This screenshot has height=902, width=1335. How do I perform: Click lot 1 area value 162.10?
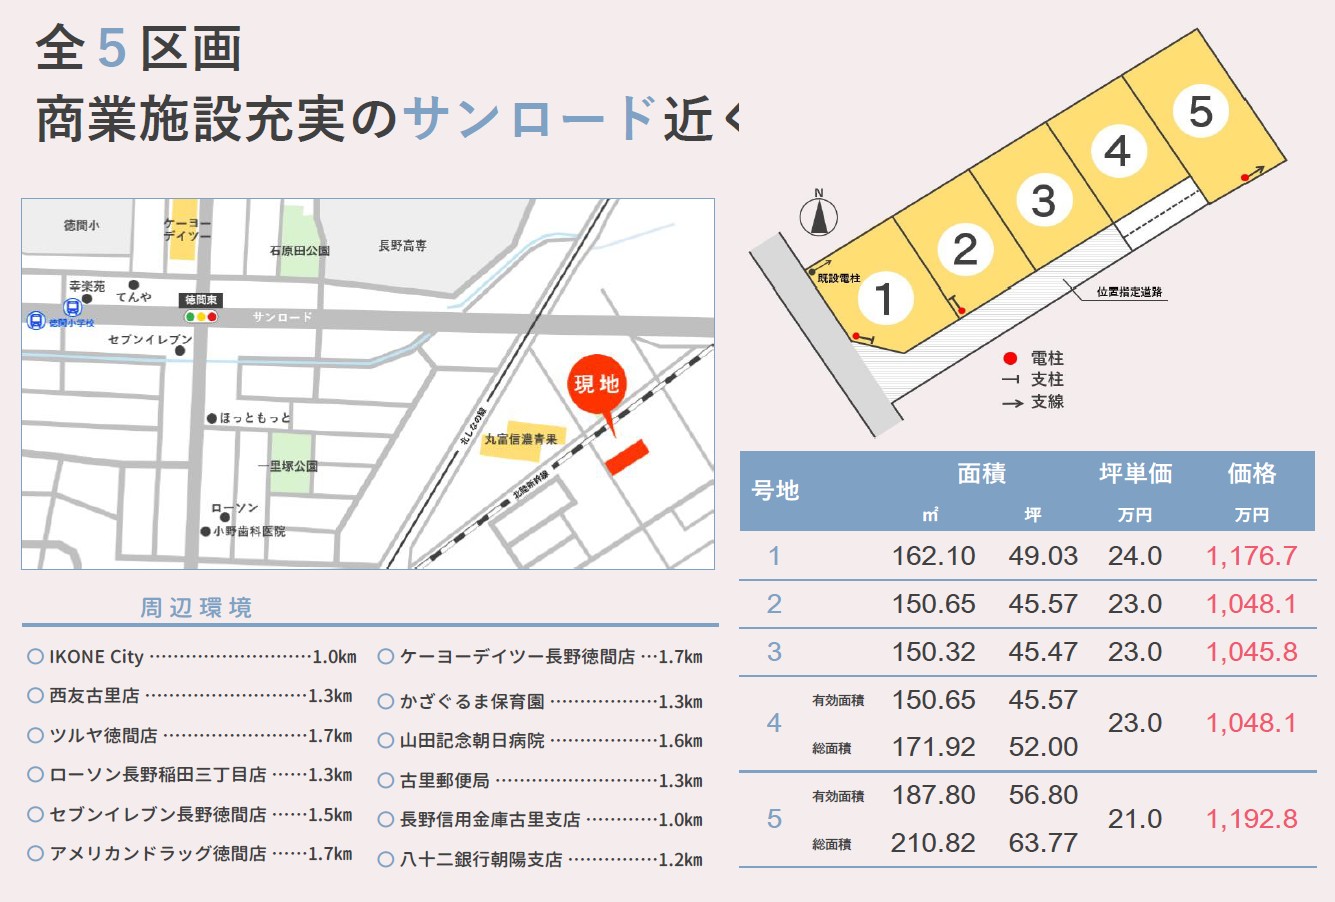(933, 556)
